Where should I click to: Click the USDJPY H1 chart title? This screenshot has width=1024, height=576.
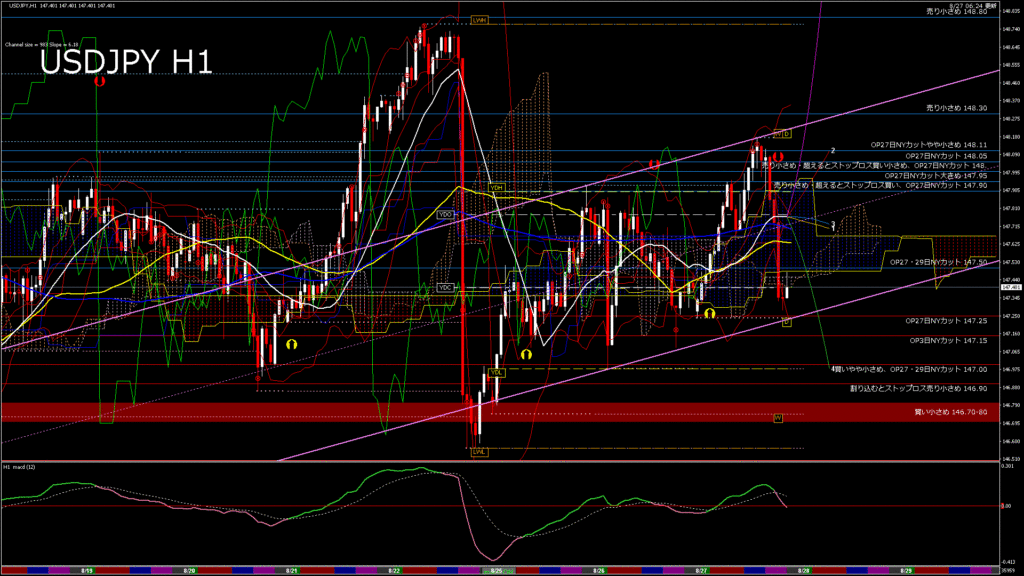tap(125, 63)
